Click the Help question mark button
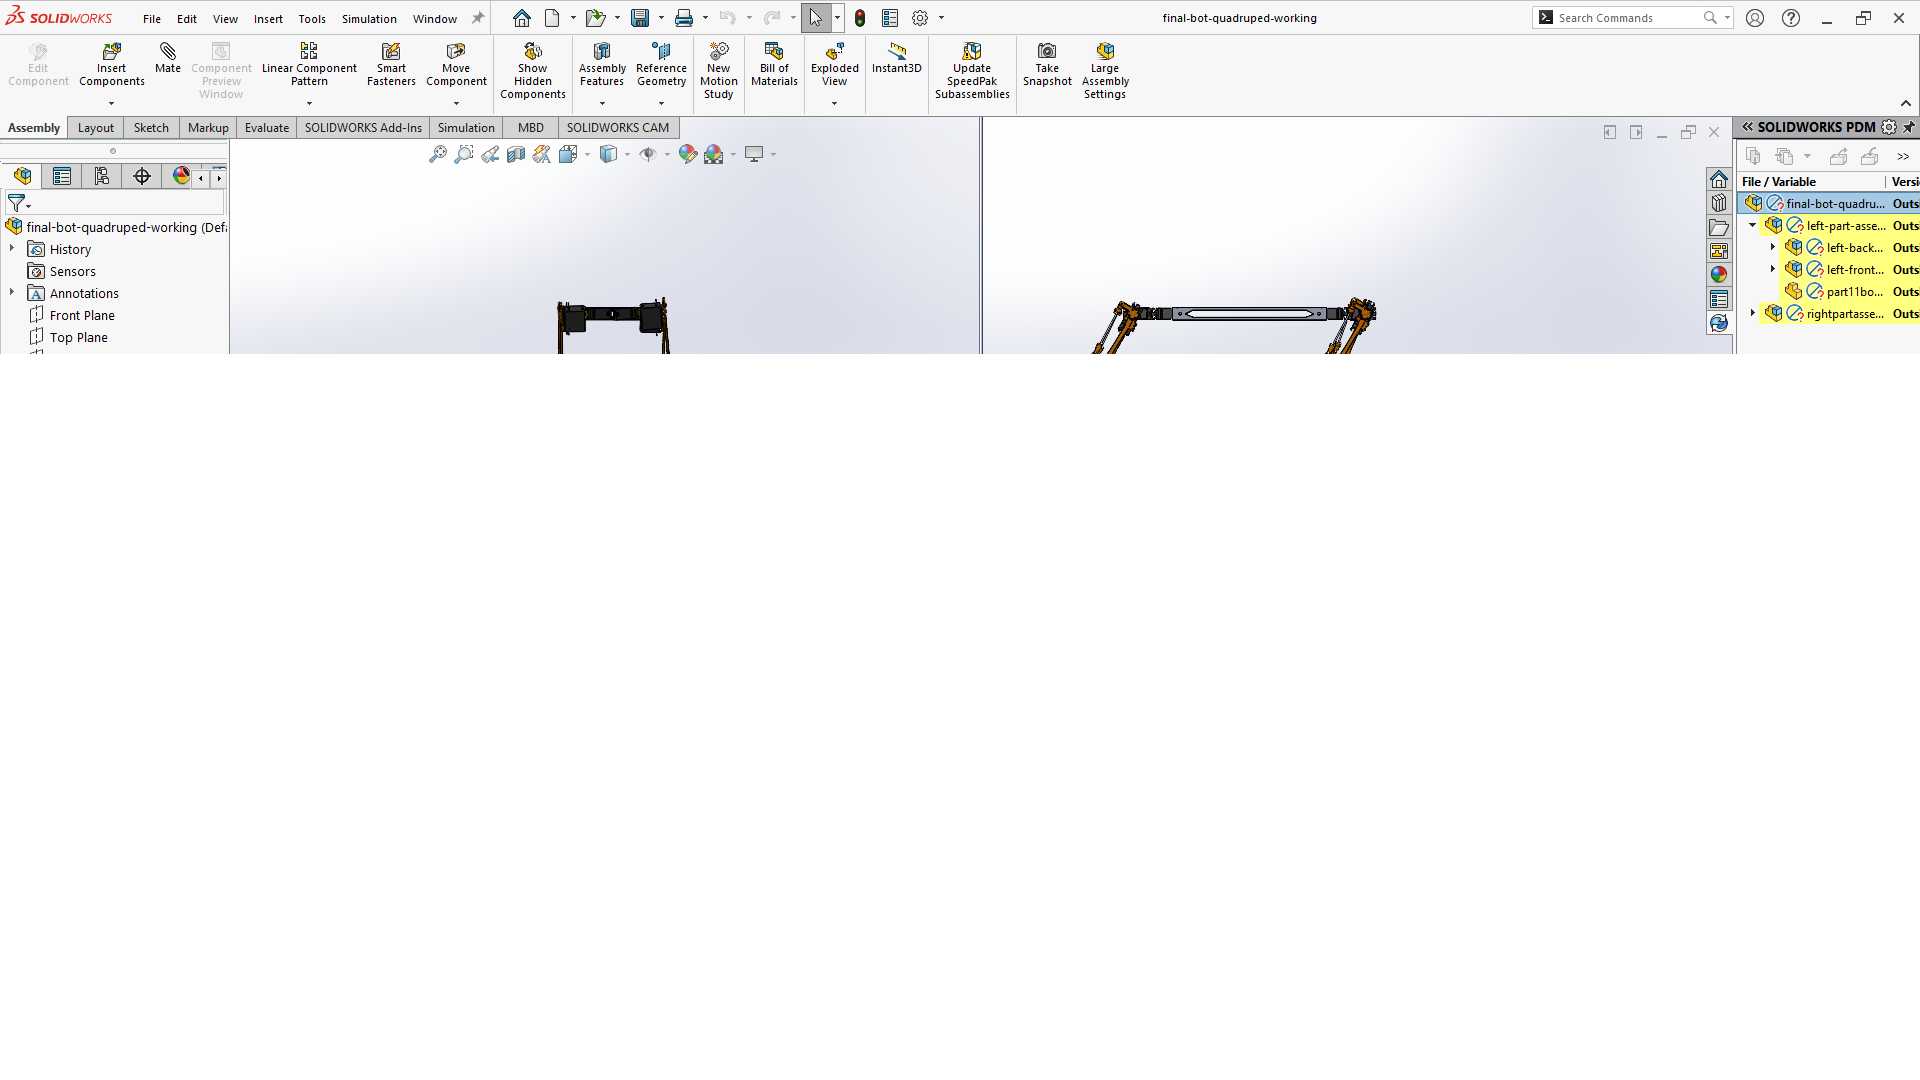The height and width of the screenshot is (1080, 1920). [1791, 18]
